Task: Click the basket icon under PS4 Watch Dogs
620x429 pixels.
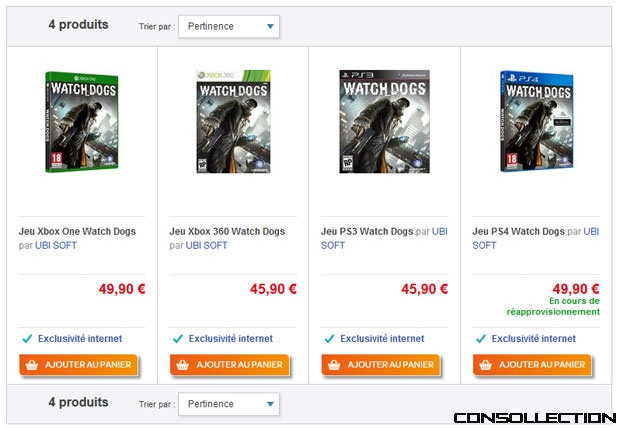Action: click(486, 365)
